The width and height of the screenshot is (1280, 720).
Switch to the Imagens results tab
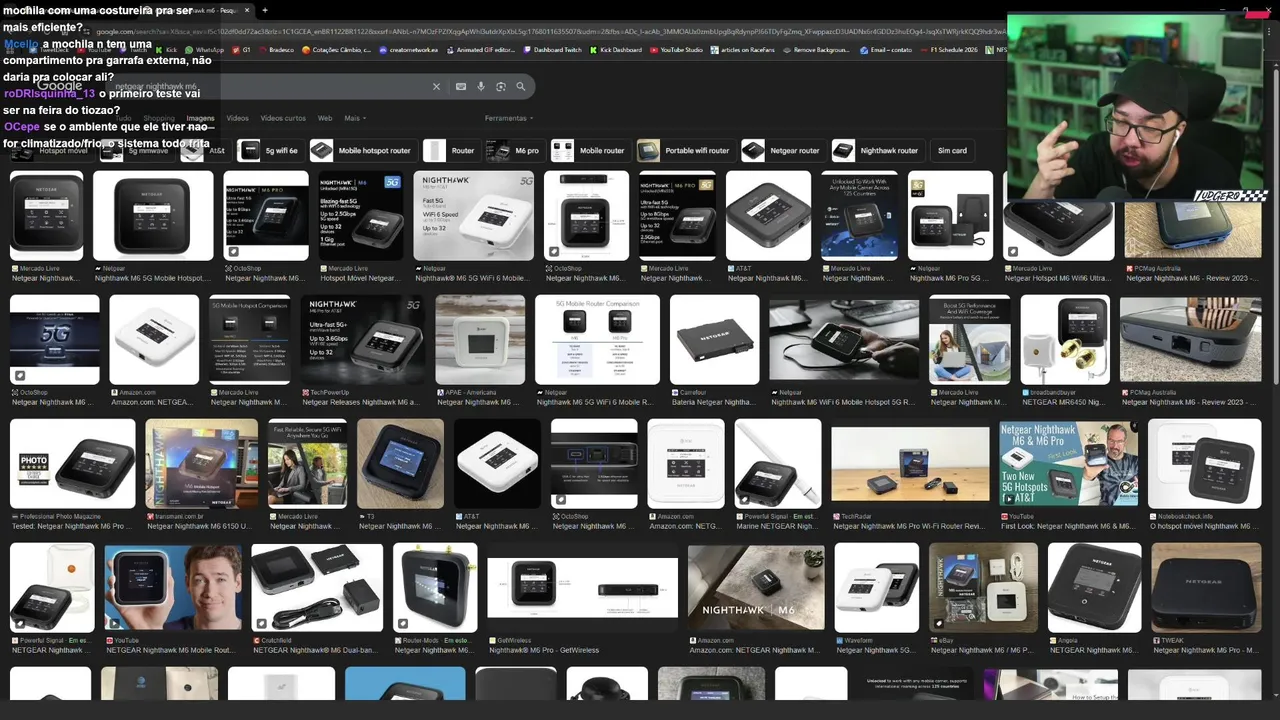tap(200, 118)
